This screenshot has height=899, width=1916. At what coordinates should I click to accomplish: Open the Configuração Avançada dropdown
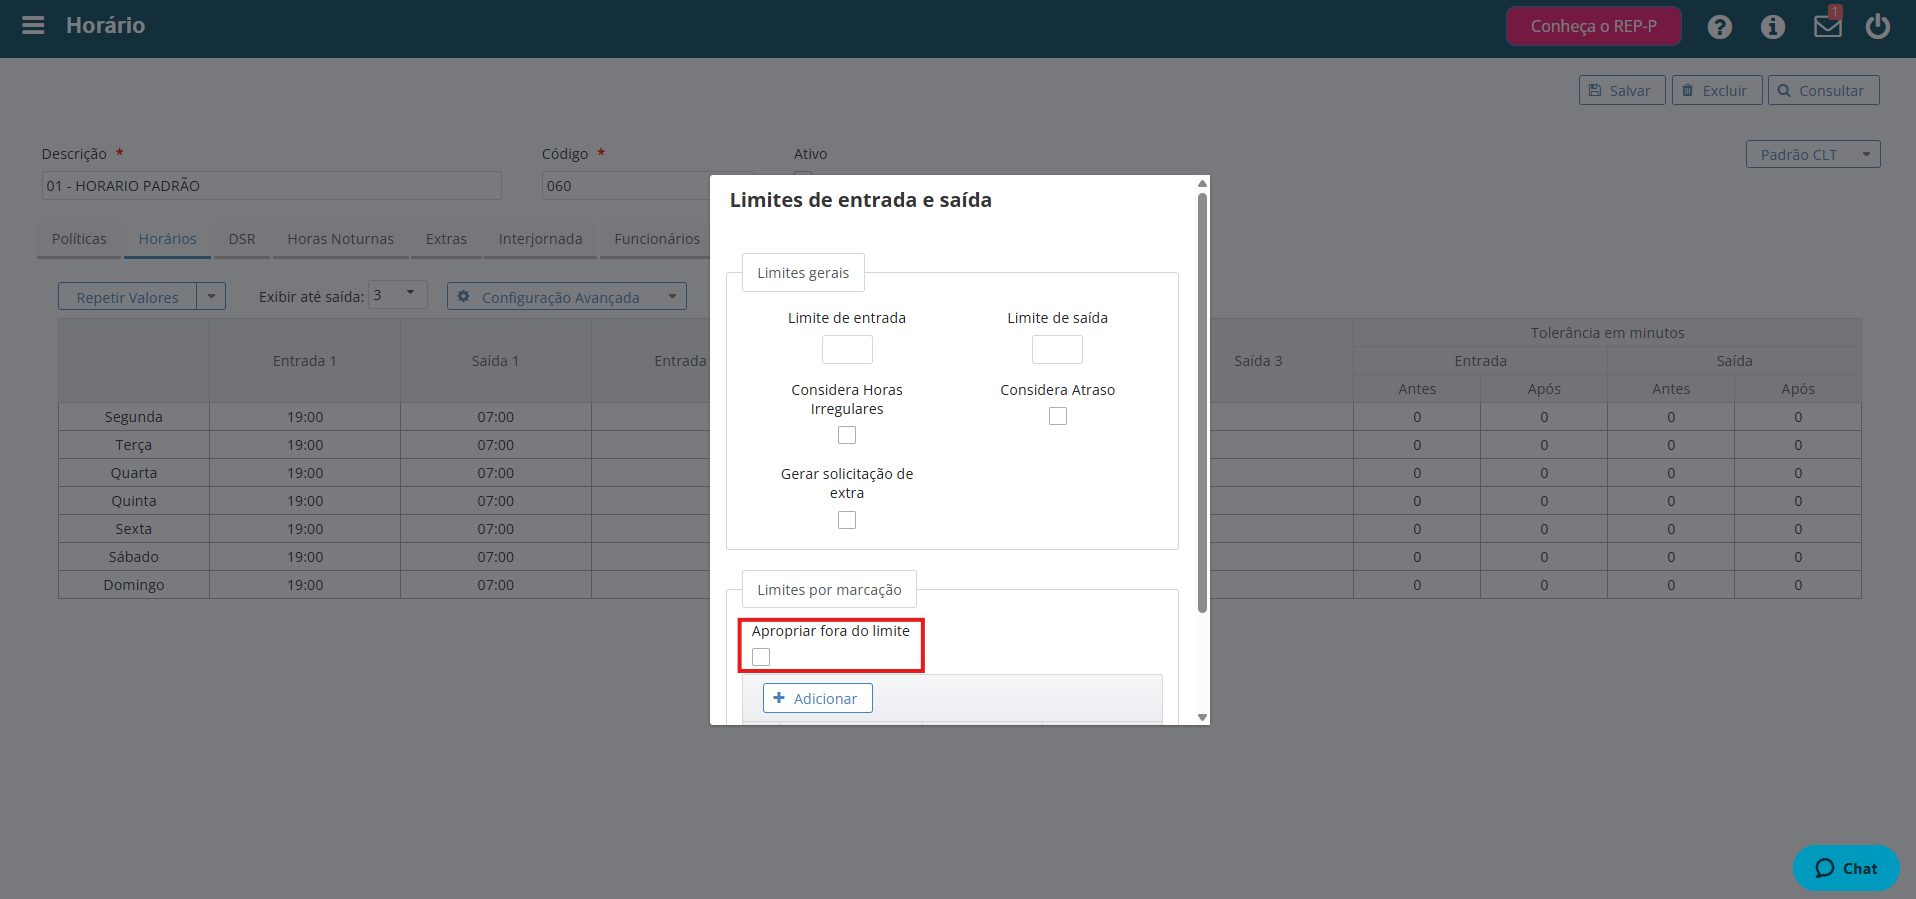coord(566,297)
